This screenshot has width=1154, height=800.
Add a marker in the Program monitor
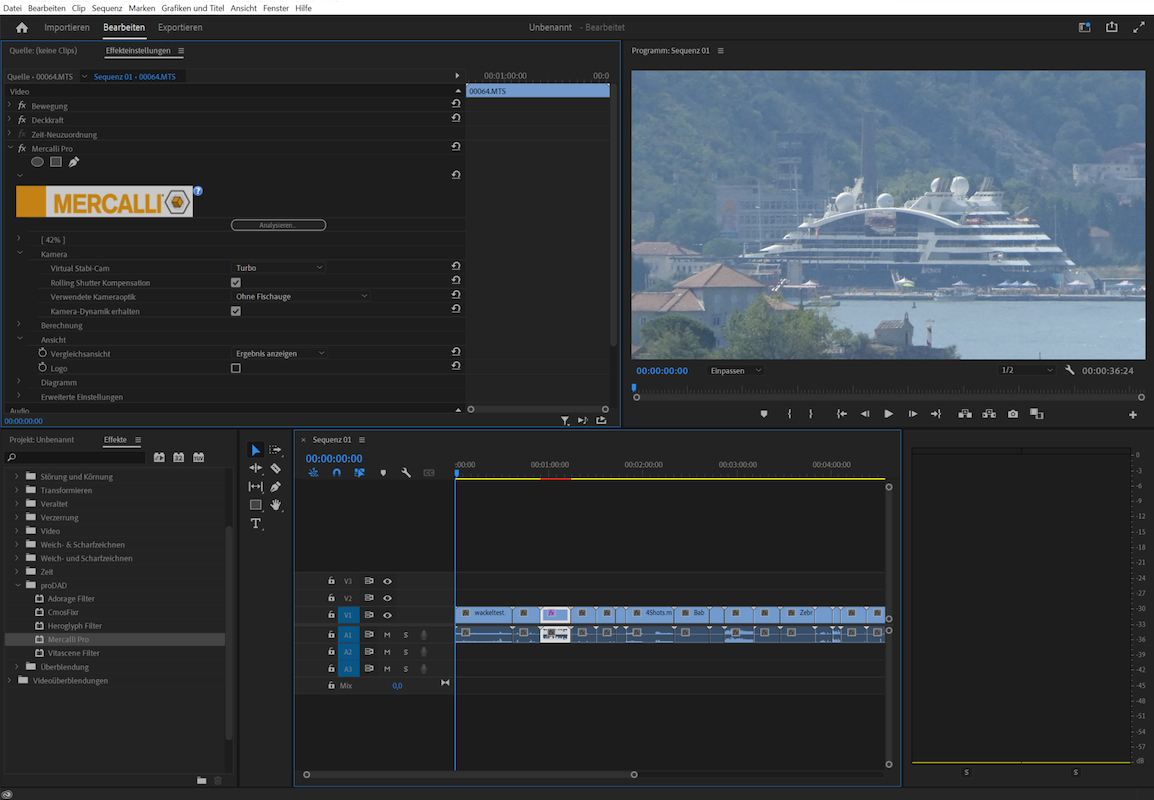(x=763, y=413)
